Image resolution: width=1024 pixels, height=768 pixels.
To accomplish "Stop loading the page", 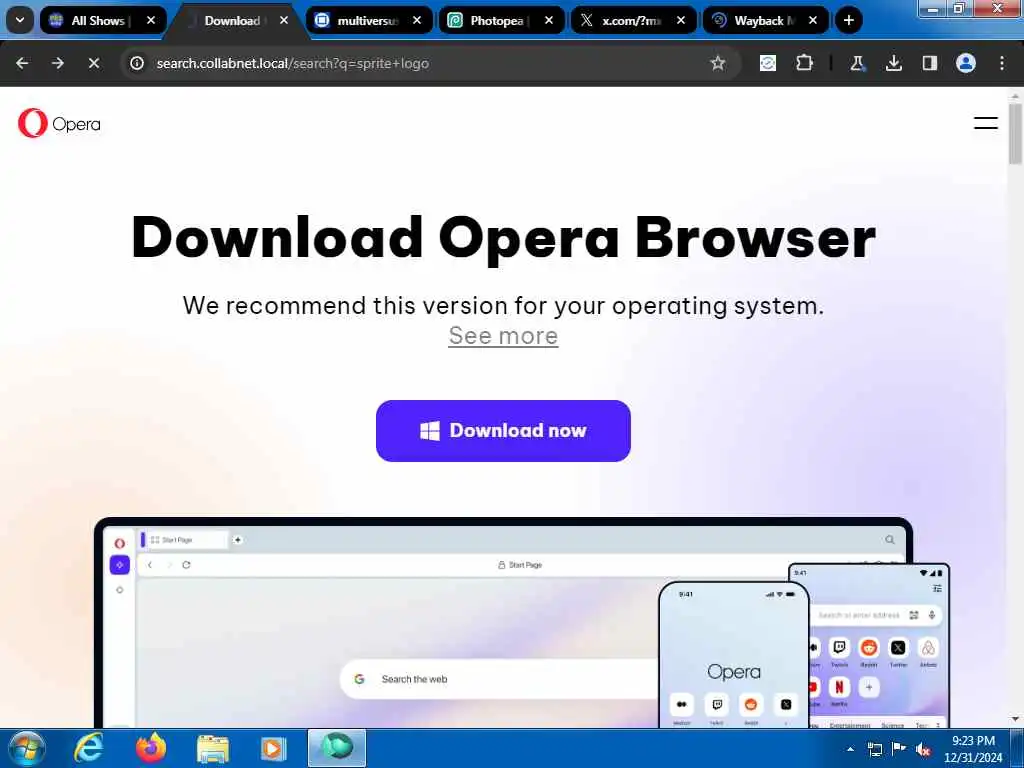I will 94,63.
